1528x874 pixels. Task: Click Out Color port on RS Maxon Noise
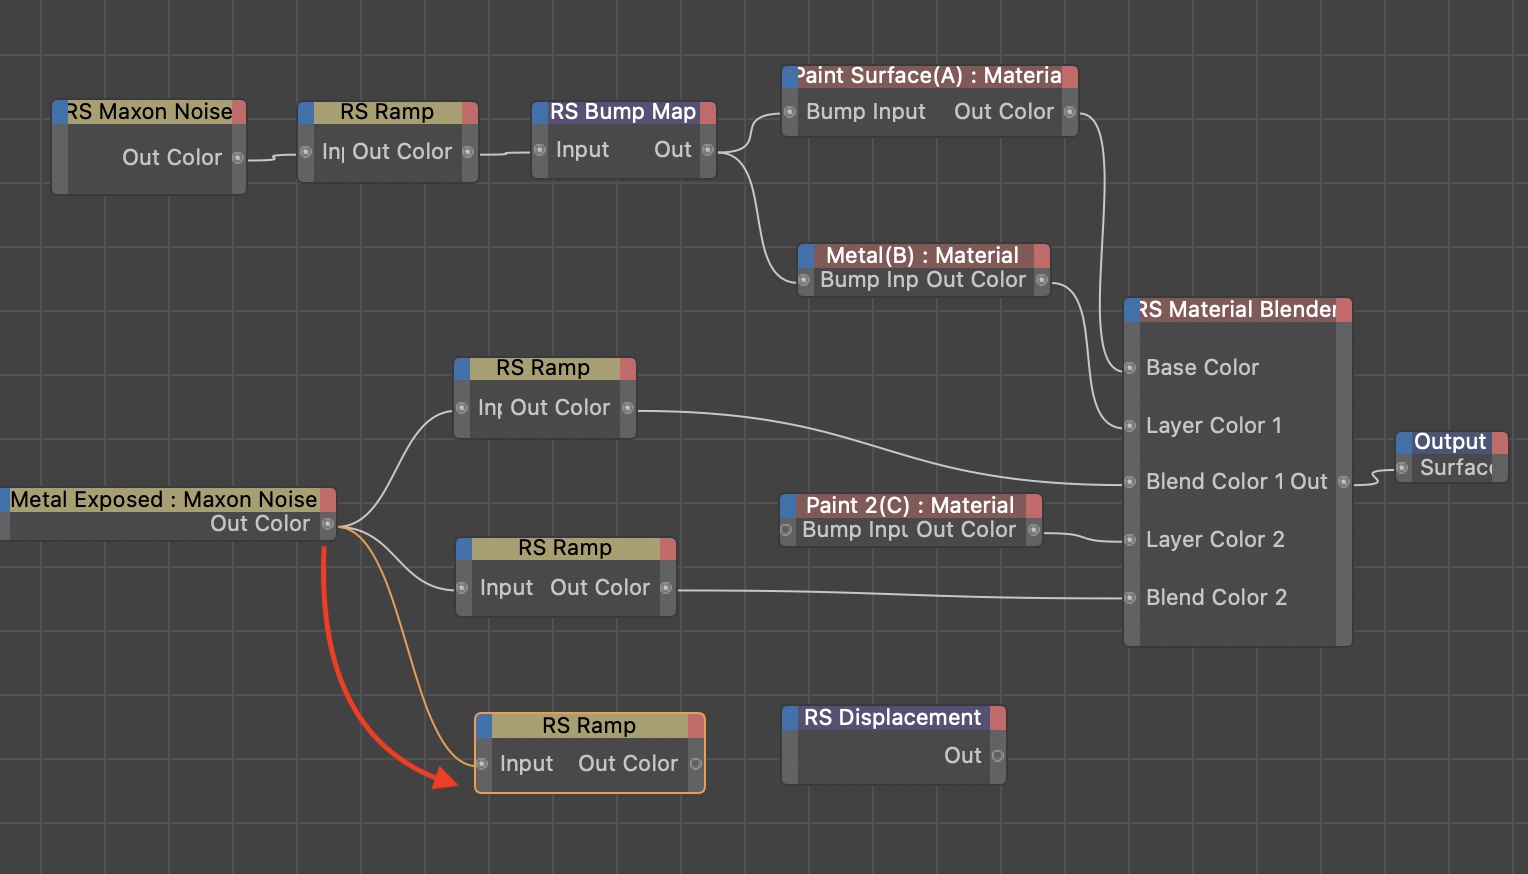[x=238, y=158]
